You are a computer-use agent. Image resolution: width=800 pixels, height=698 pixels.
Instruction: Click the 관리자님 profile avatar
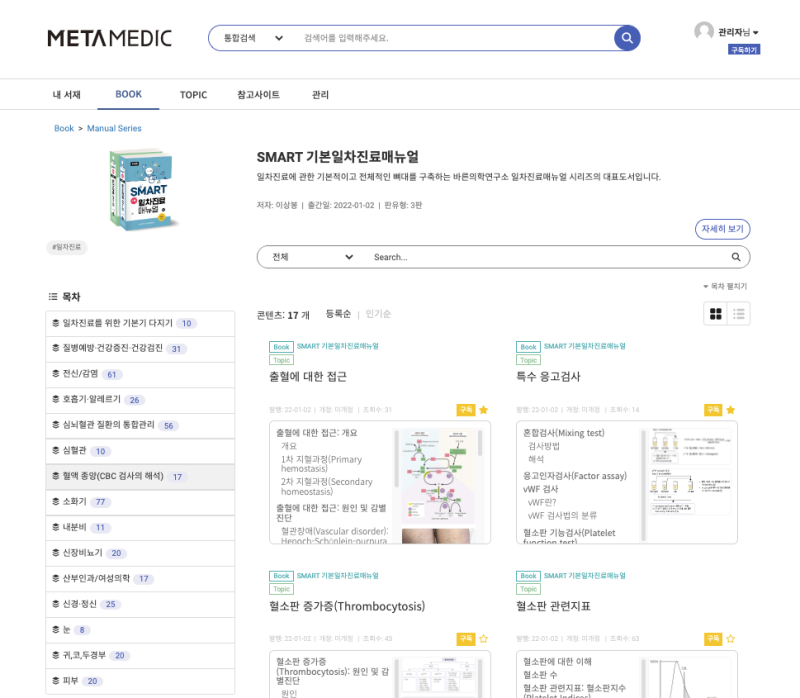pos(704,31)
